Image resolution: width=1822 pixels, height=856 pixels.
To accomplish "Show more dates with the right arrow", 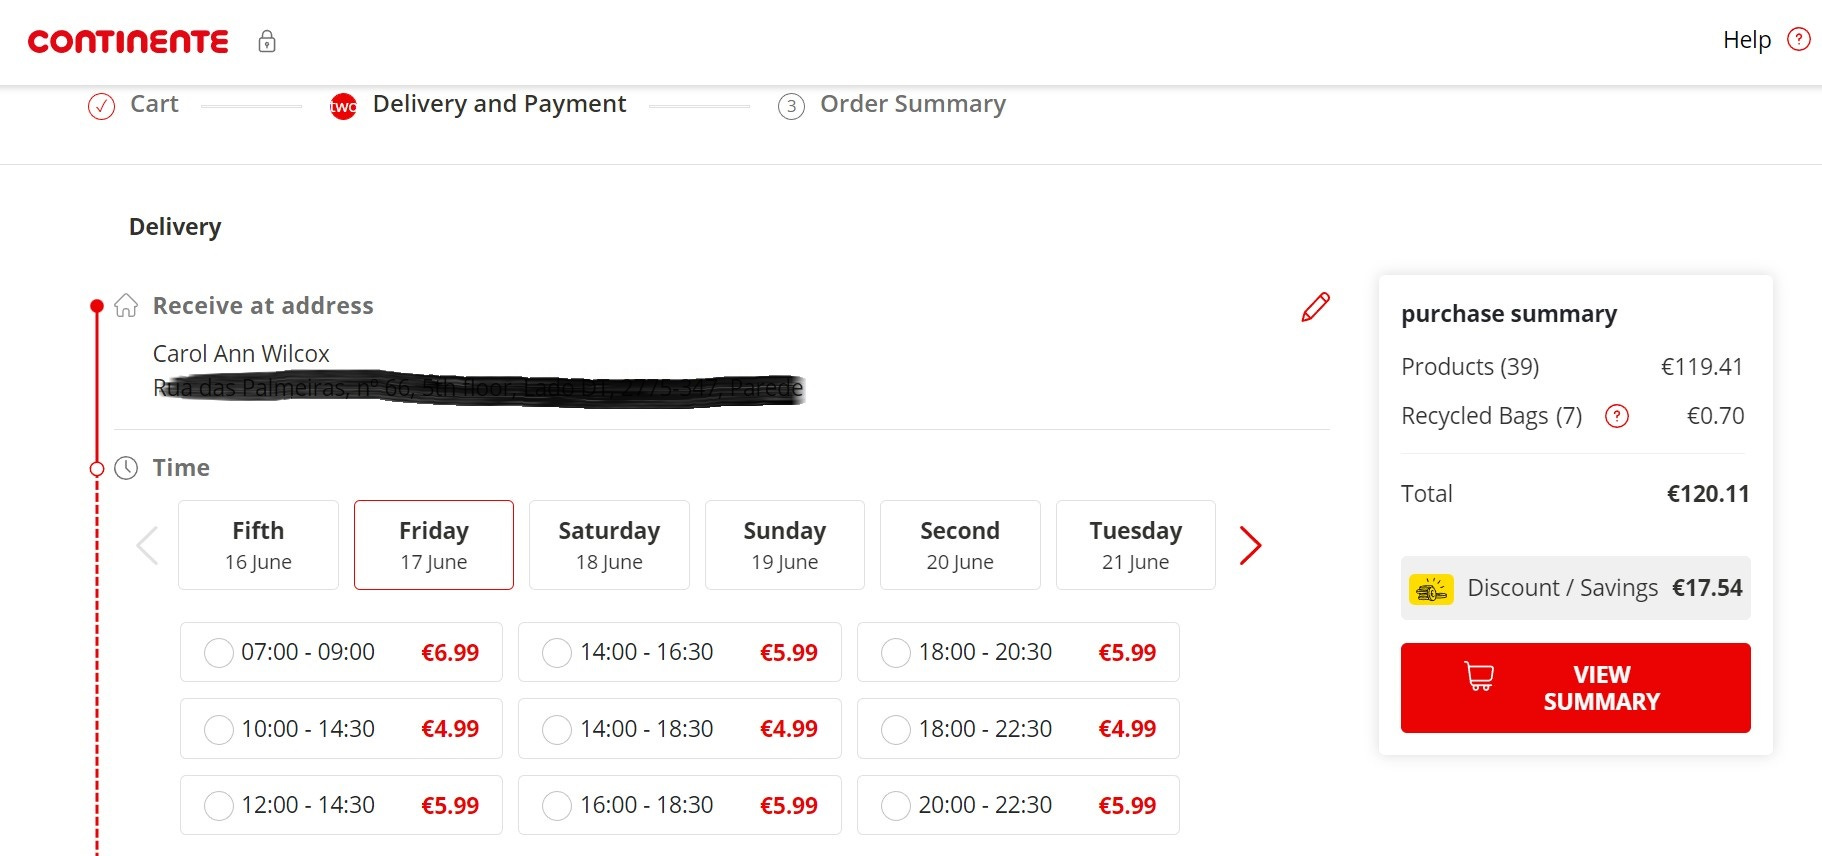I will 1250,545.
